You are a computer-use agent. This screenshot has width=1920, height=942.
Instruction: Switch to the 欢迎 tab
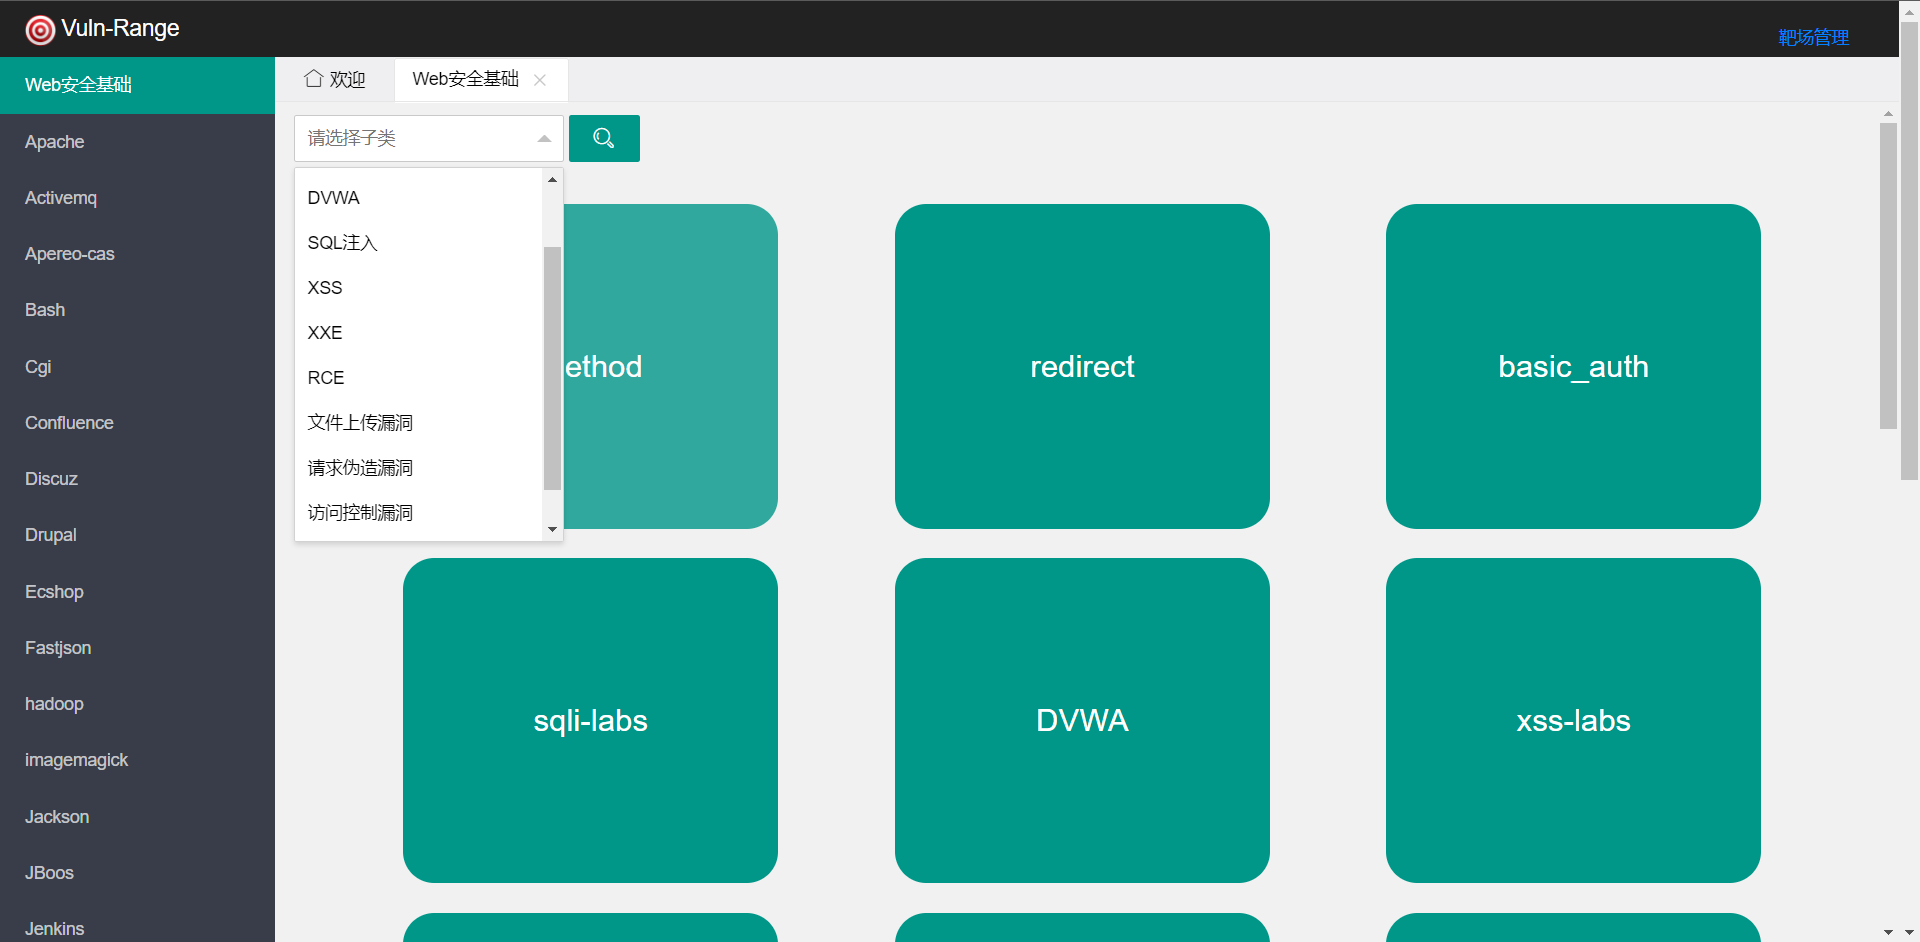click(x=336, y=79)
